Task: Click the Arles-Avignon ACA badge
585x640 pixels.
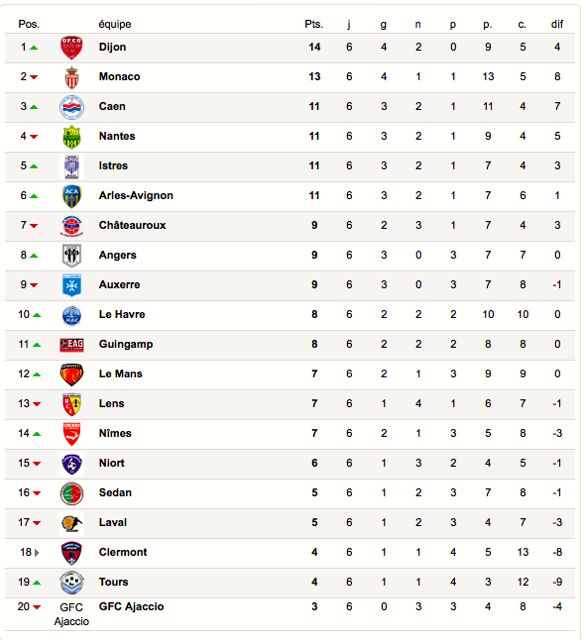Action: click(71, 196)
